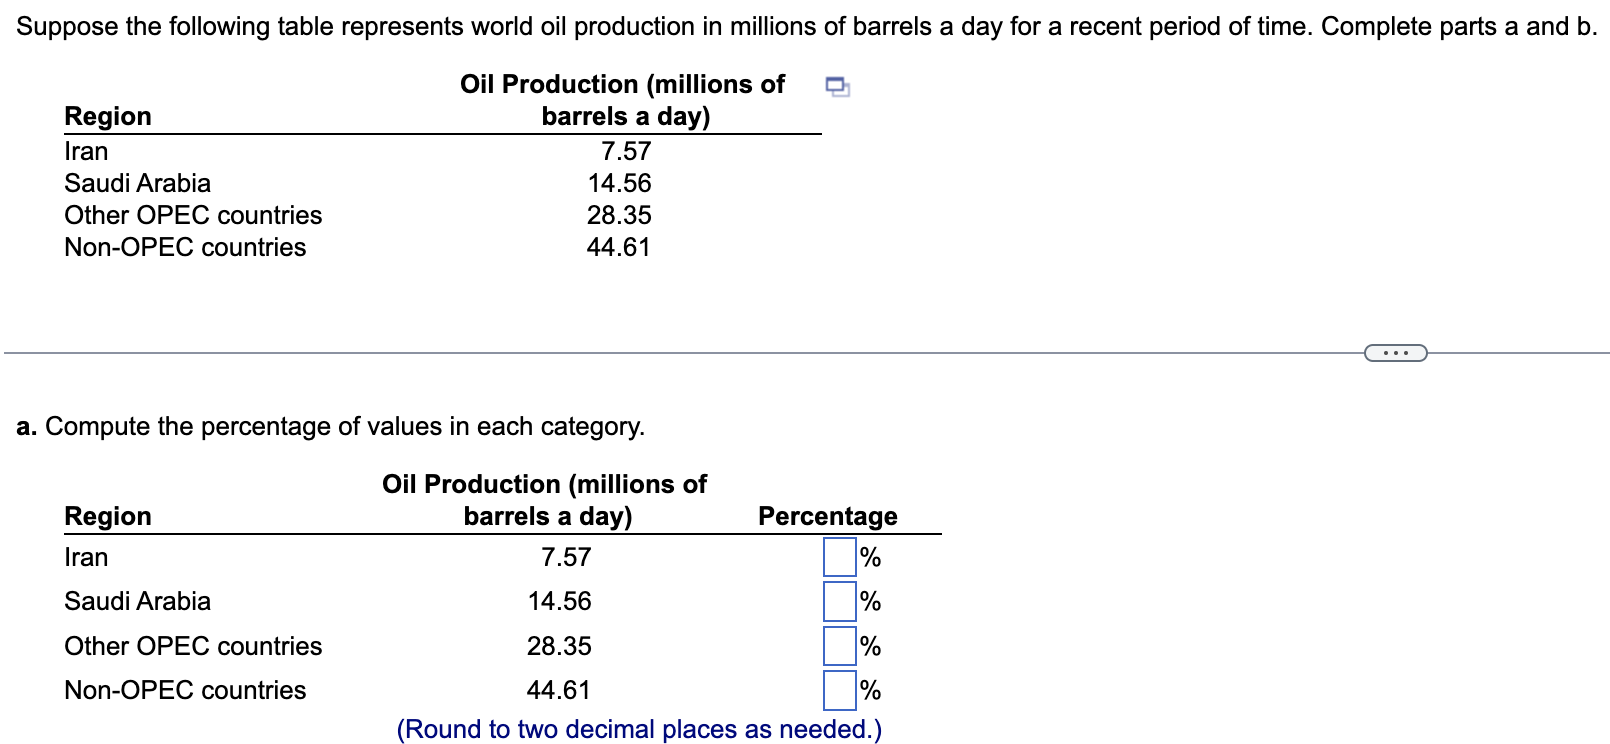Click the Region header in the lower table
The width and height of the screenshot is (1610, 744).
point(108,516)
